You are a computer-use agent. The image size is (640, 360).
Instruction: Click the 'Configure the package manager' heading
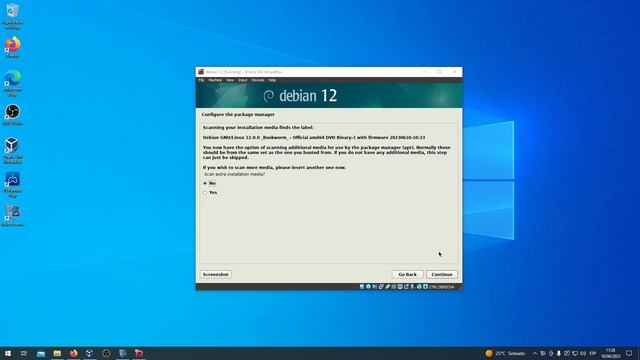(238, 115)
